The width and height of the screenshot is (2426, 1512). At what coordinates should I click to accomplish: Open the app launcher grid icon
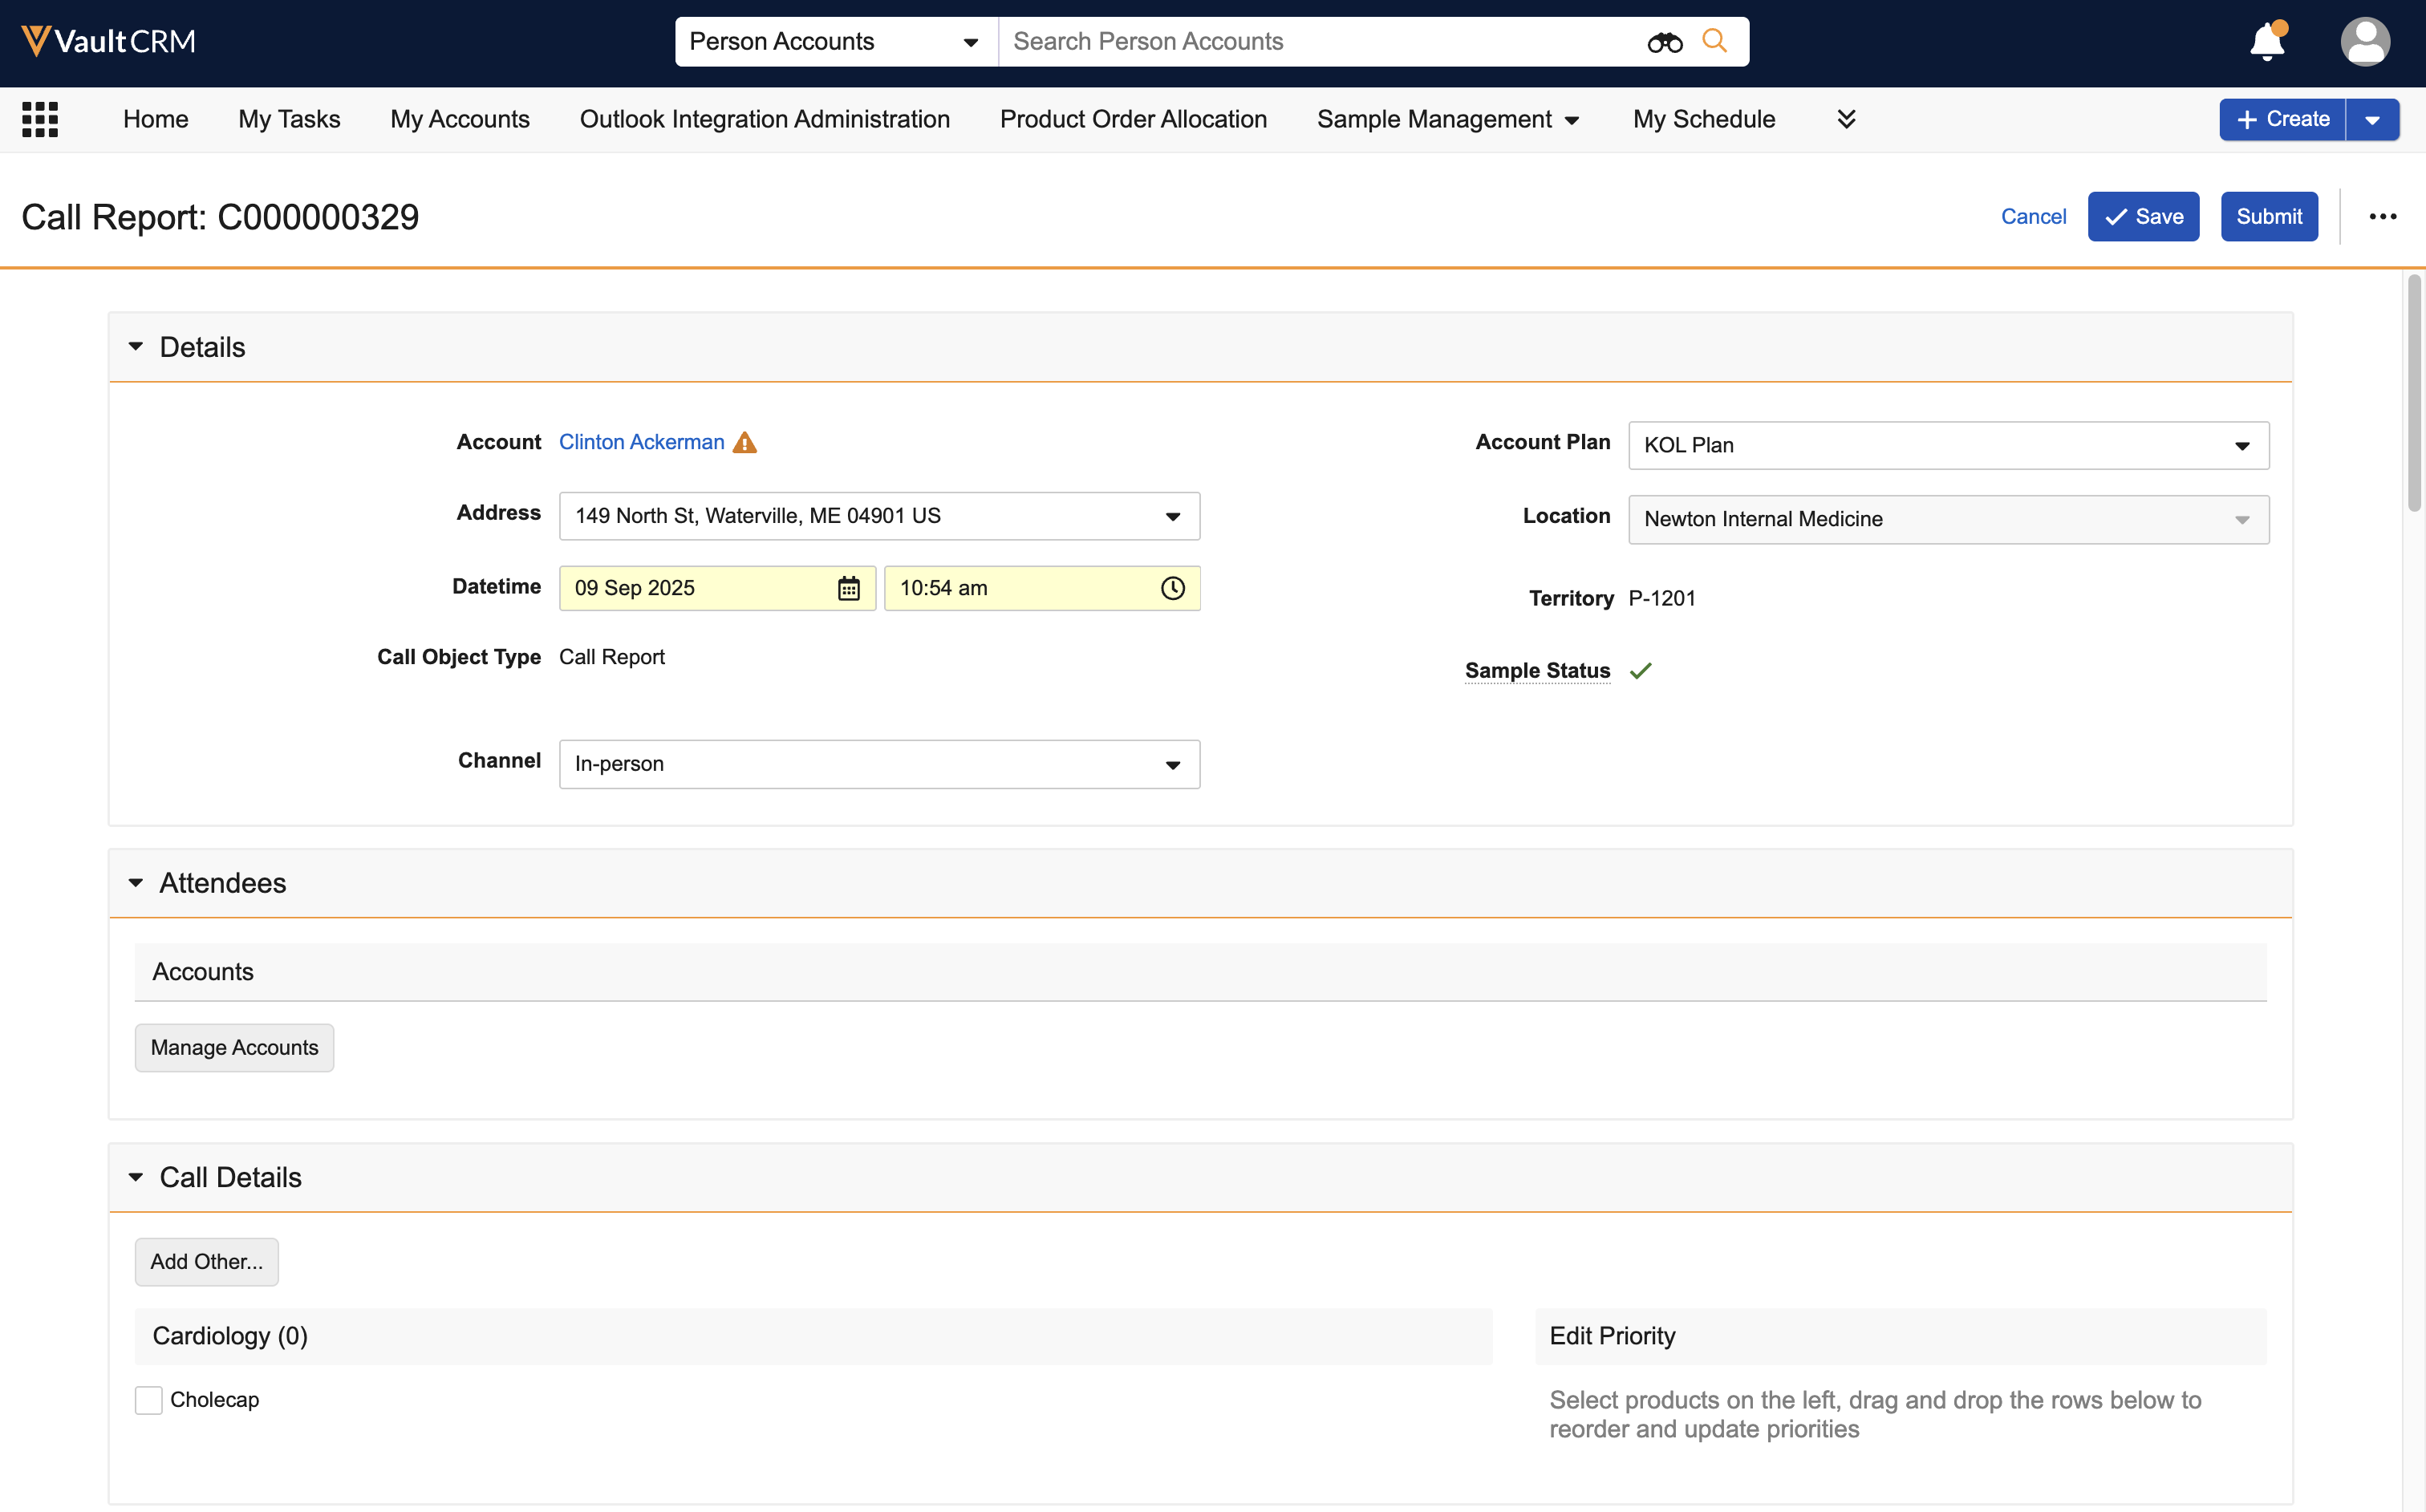pyautogui.click(x=40, y=119)
